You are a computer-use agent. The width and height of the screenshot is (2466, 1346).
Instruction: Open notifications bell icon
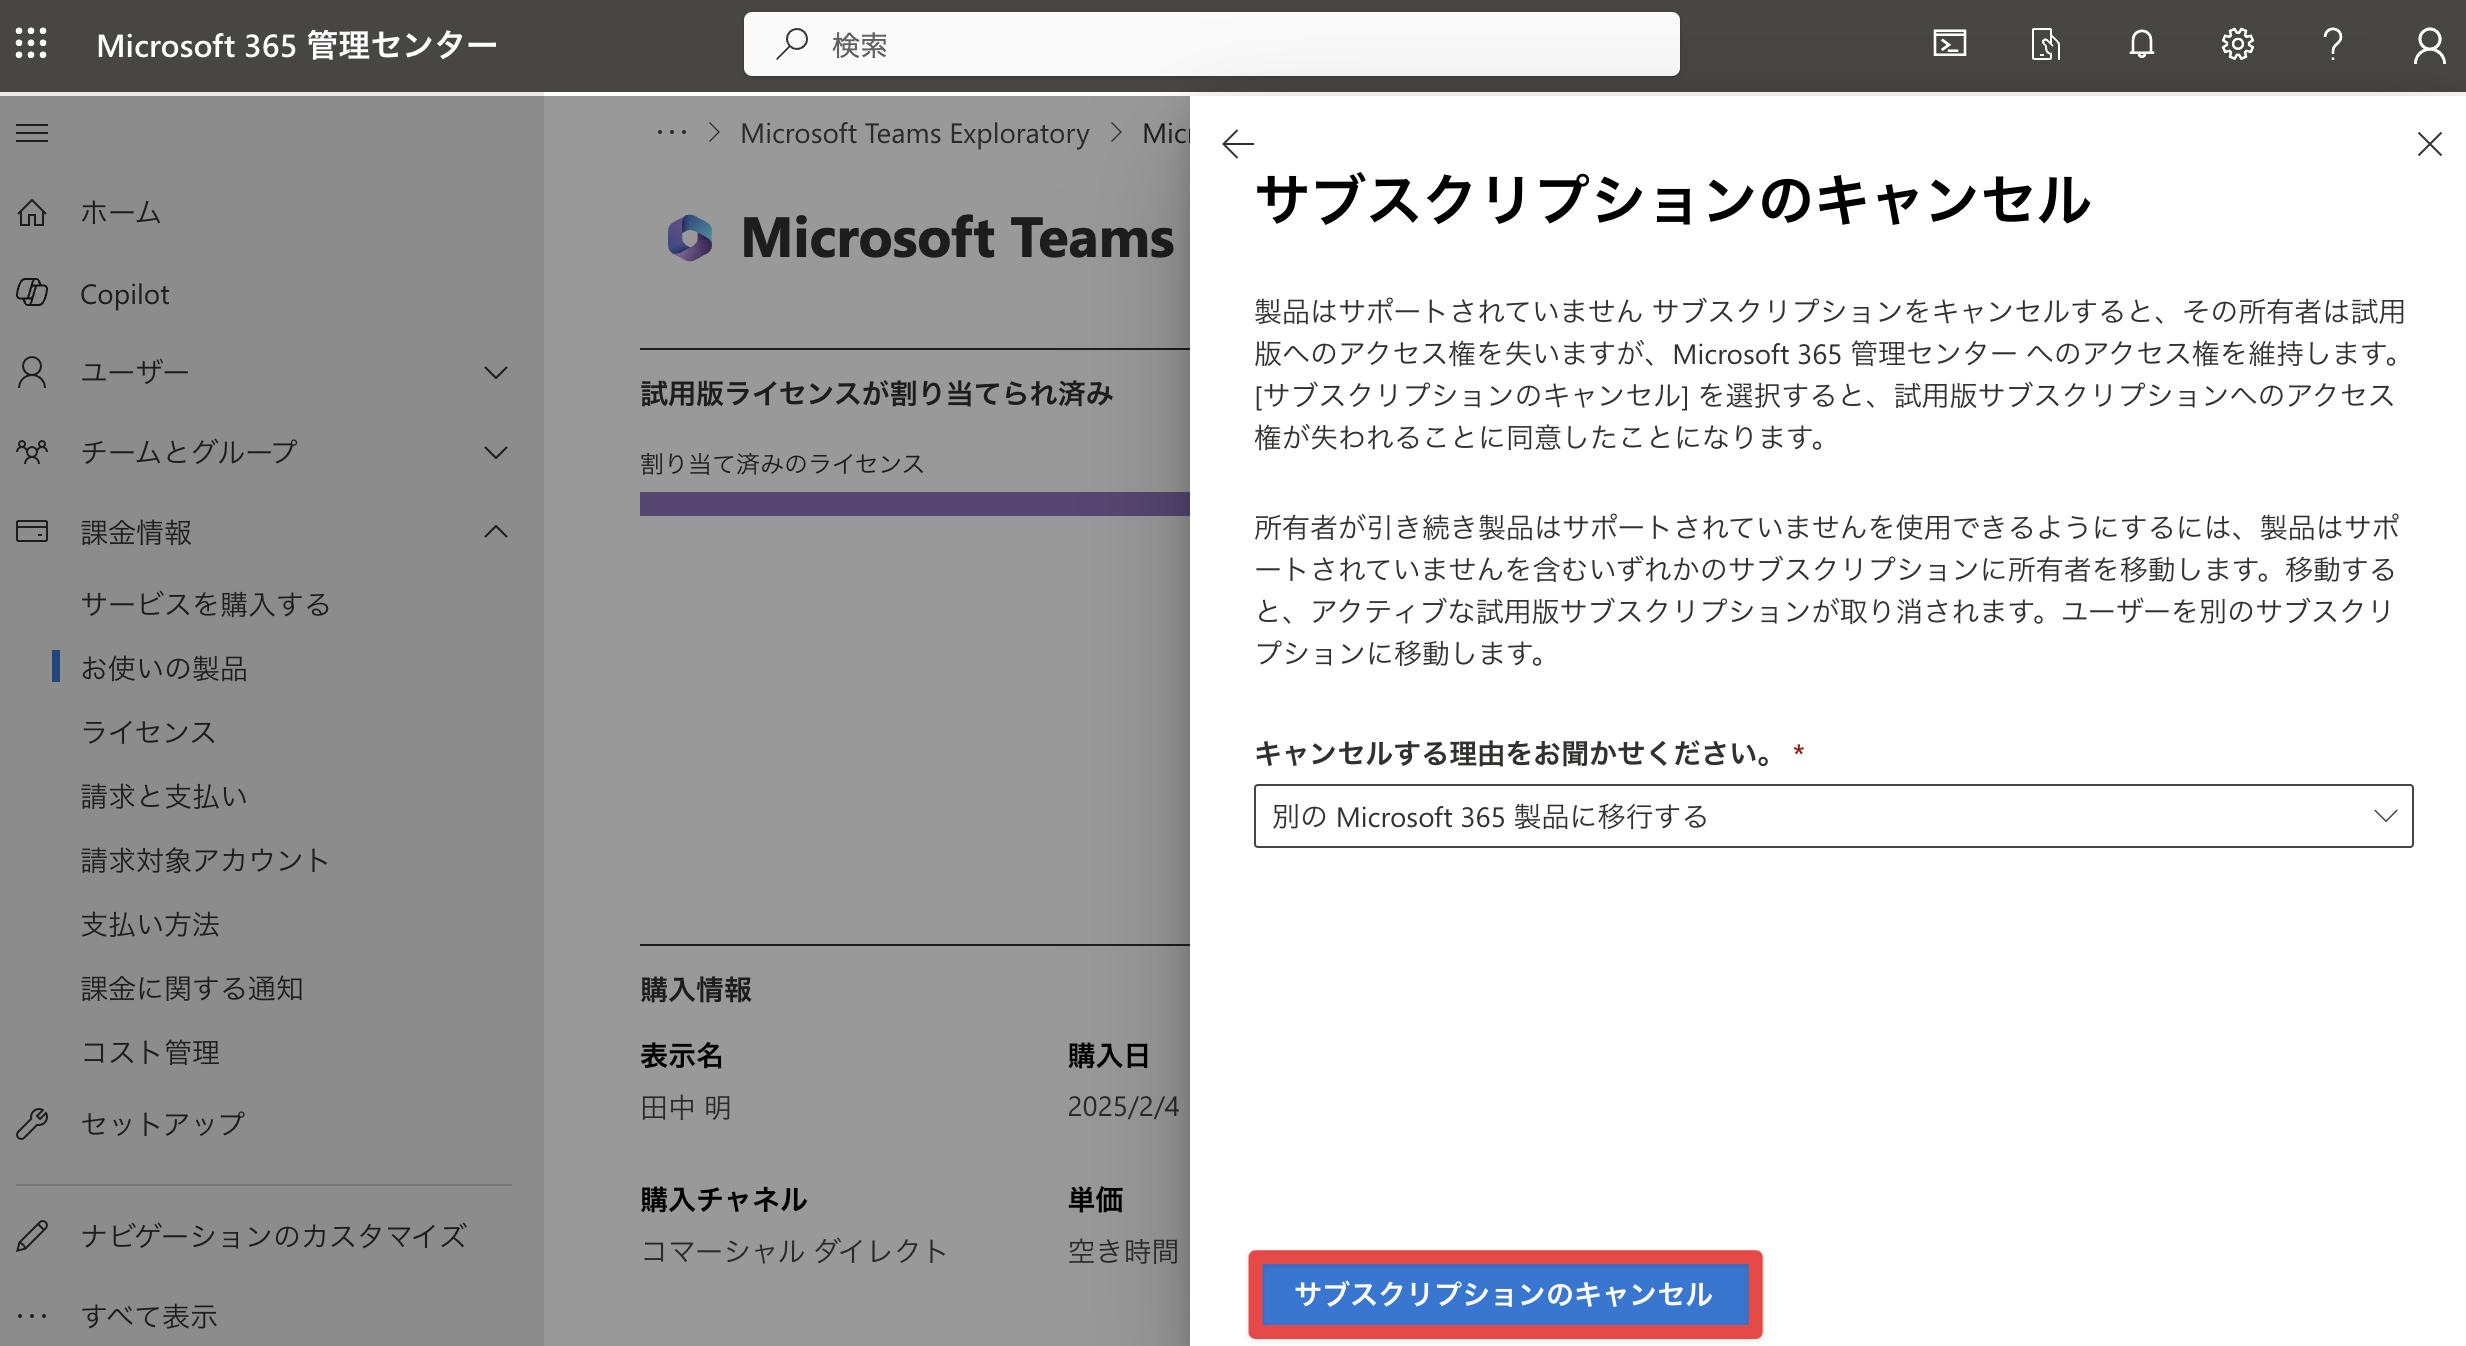[x=2141, y=44]
